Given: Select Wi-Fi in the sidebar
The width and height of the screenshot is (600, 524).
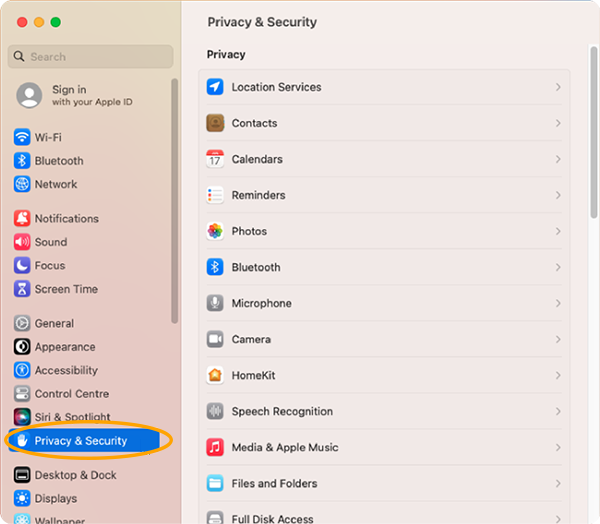Looking at the screenshot, I should (x=48, y=137).
